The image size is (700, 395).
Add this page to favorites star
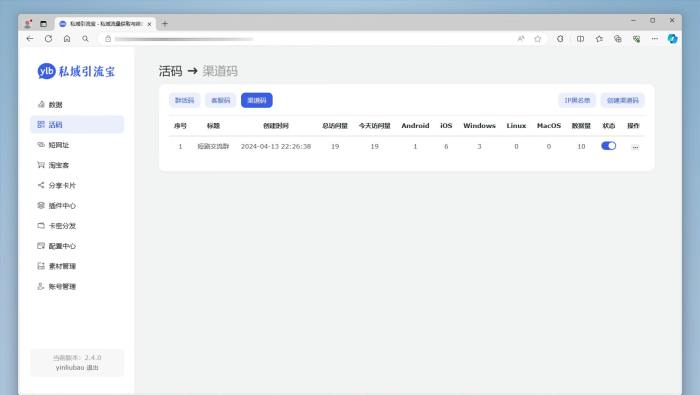pos(538,39)
